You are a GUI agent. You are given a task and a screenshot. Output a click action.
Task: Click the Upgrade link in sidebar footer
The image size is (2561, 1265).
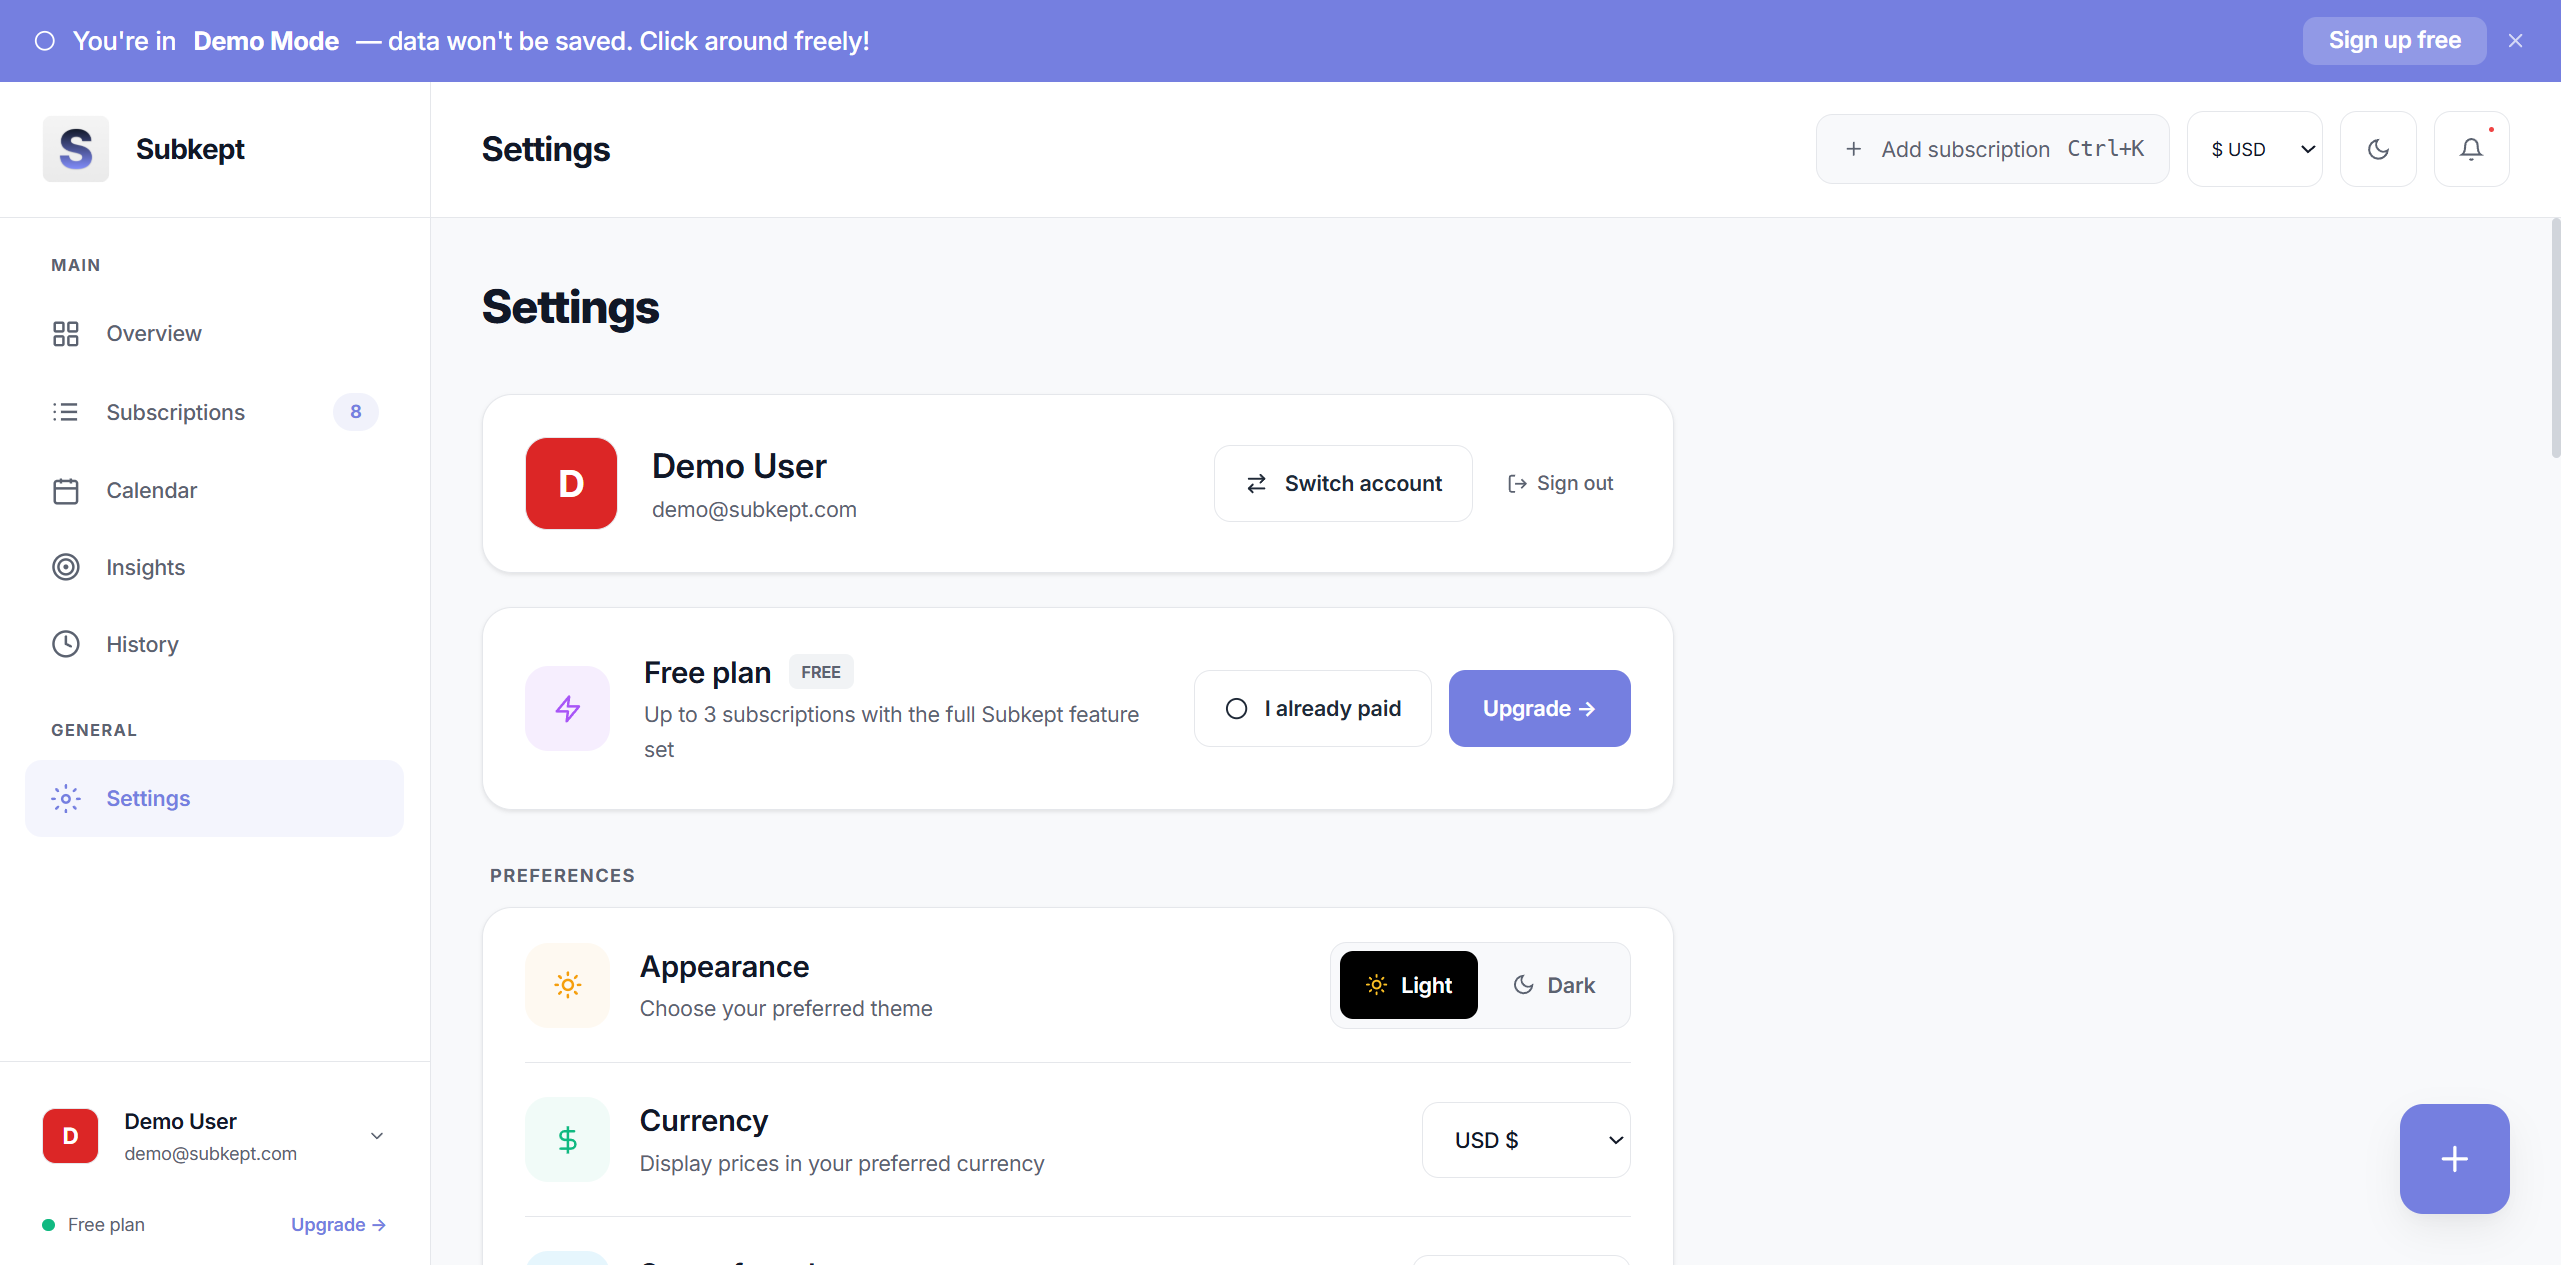point(338,1225)
